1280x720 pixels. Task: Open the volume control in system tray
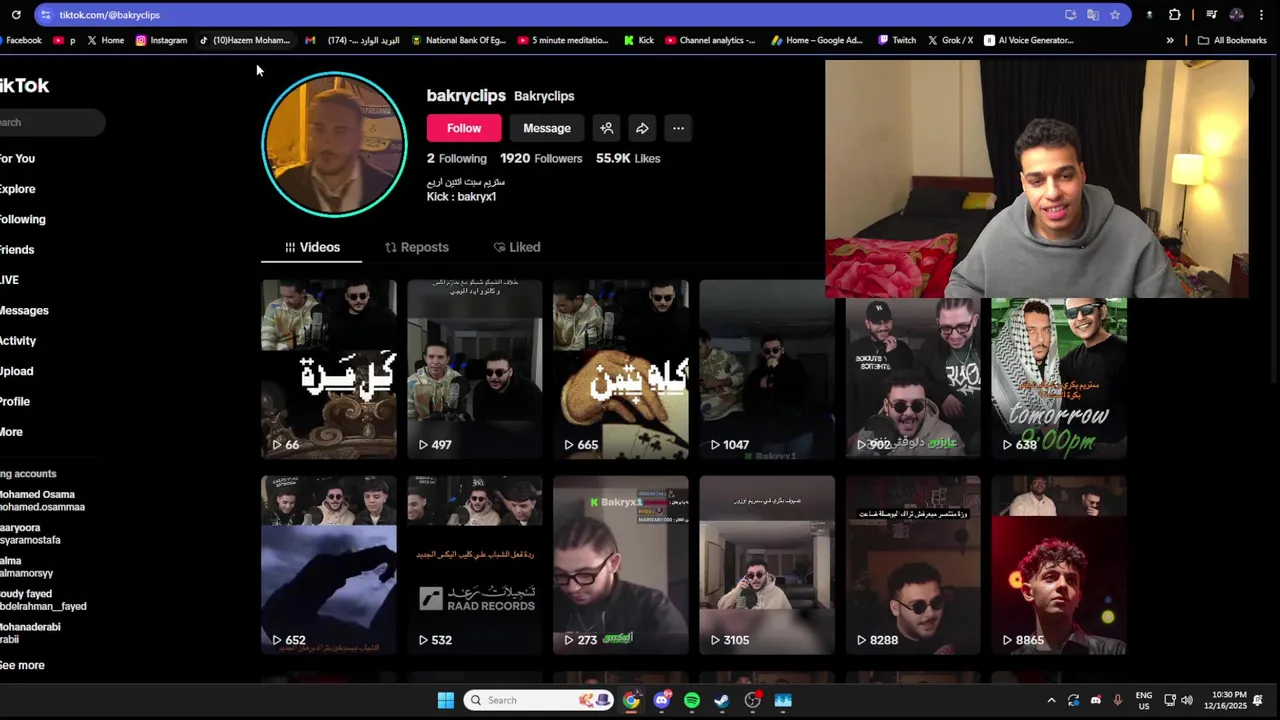[x=1187, y=700]
